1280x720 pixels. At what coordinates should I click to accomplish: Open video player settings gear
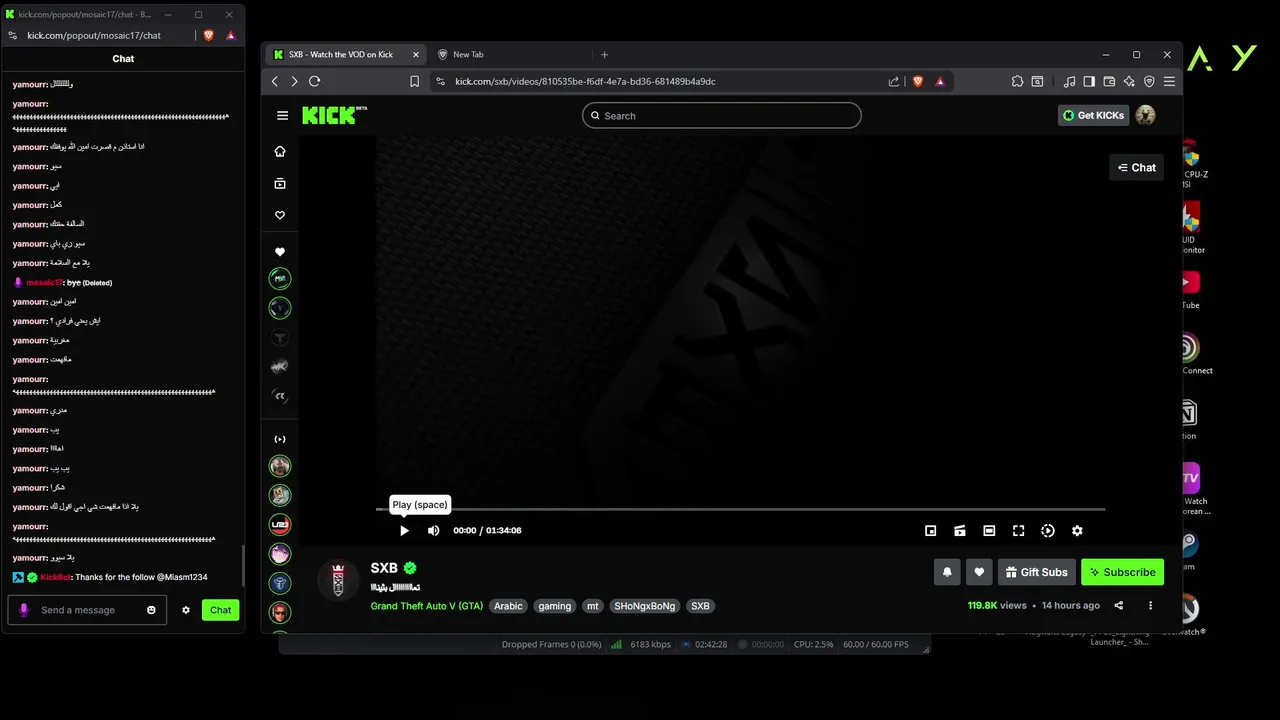click(1077, 531)
